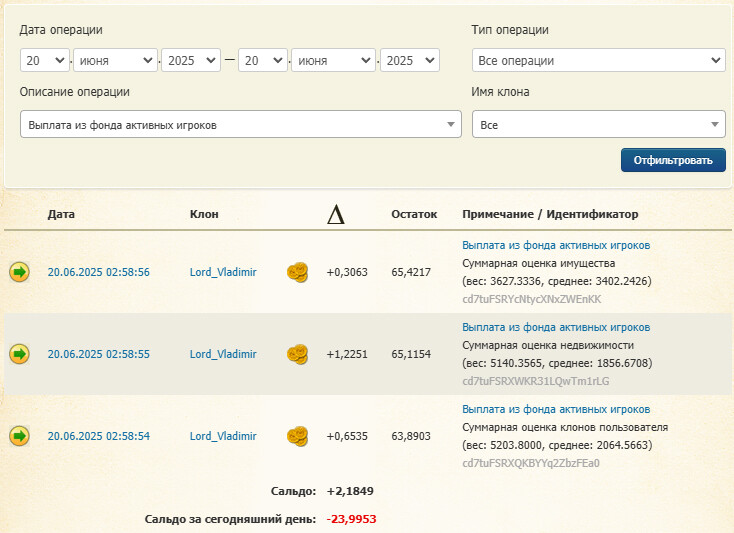The image size is (734, 533).
Task: Click the gold coins icon beside +1,2251
Action: [297, 354]
